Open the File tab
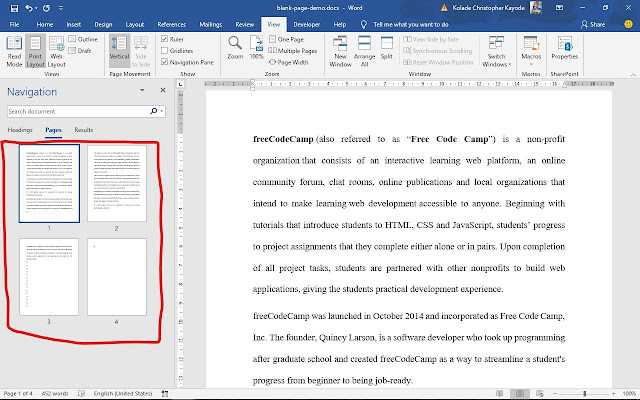This screenshot has height=400, width=640. [x=14, y=24]
